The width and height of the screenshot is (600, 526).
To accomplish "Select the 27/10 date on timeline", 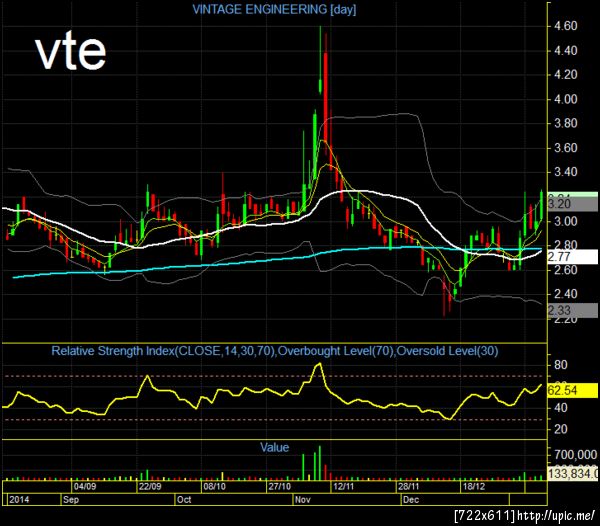I will 279,487.
